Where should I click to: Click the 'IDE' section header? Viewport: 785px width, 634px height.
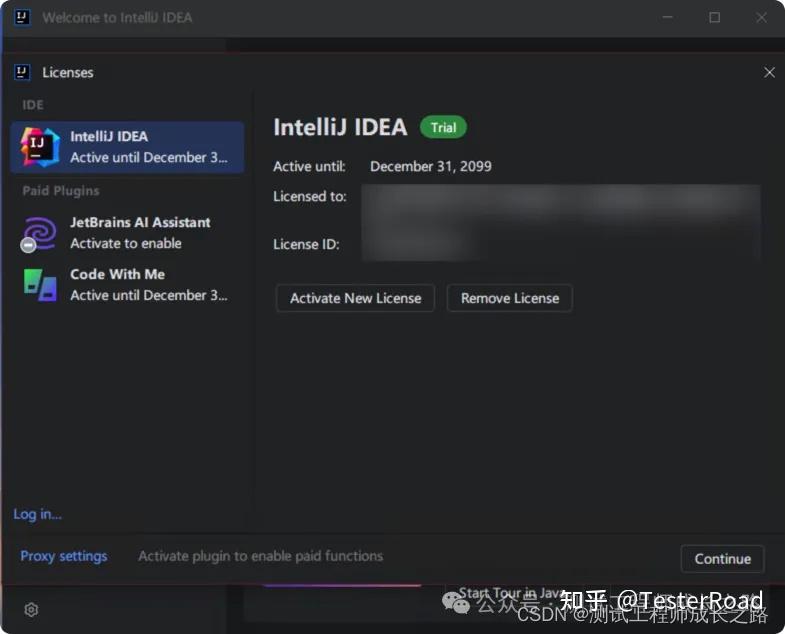(33, 105)
